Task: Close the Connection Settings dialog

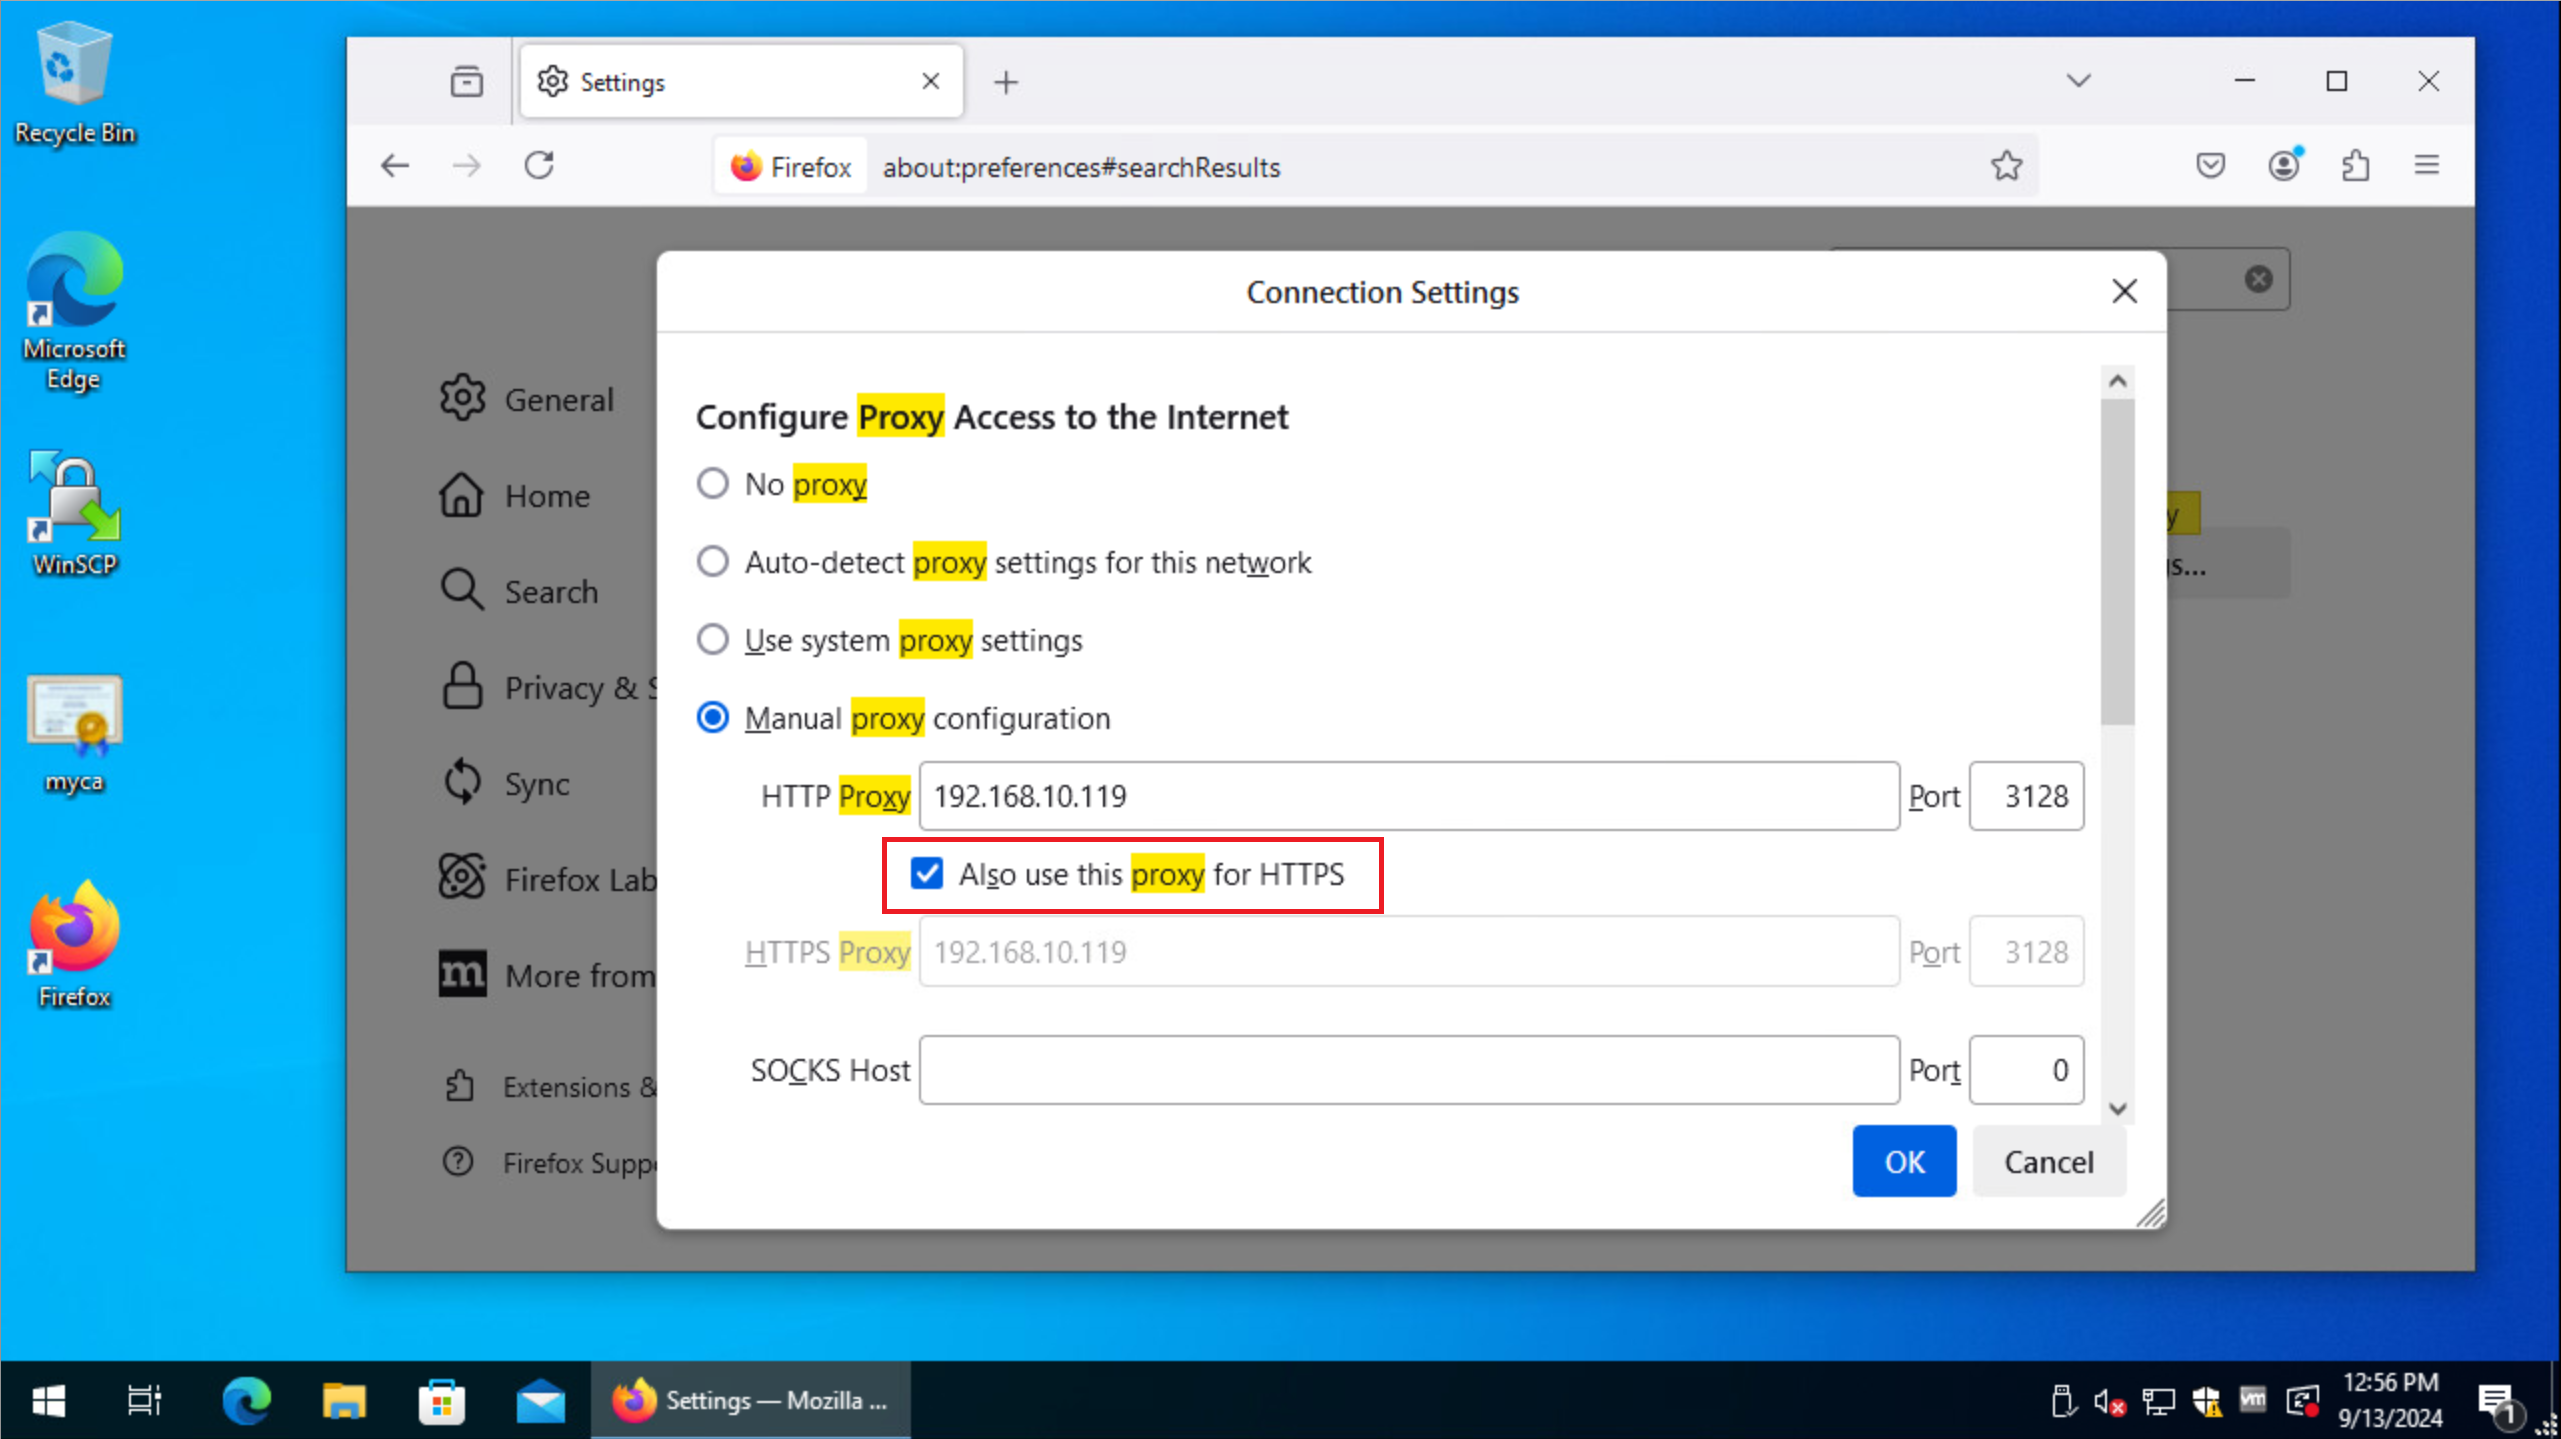Action: (x=2124, y=291)
